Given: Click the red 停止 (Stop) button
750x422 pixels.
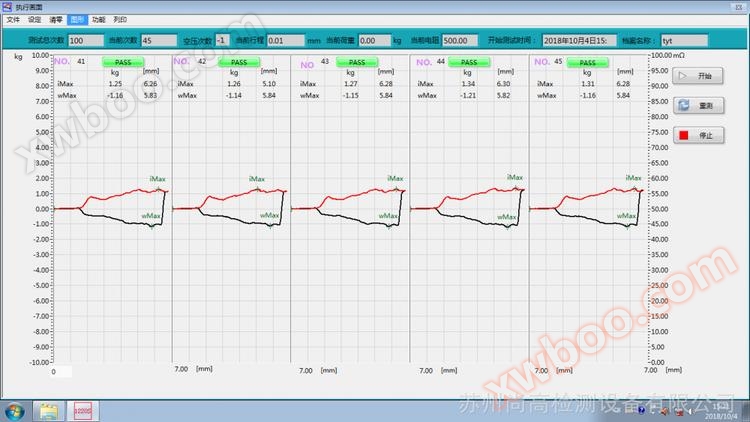Looking at the screenshot, I should coord(697,134).
